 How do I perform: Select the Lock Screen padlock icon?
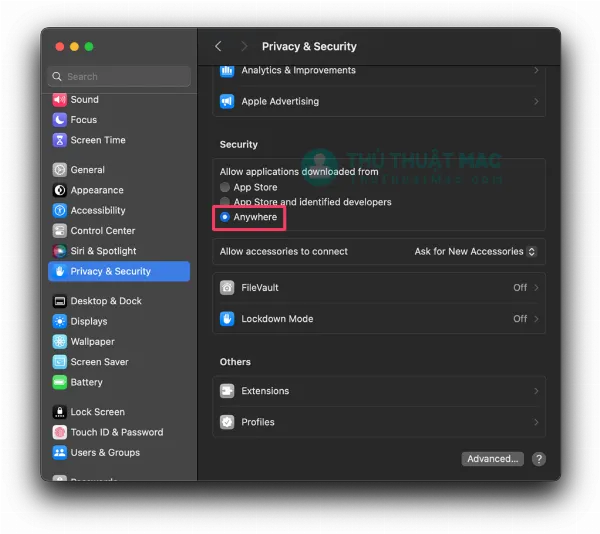pyautogui.click(x=59, y=412)
